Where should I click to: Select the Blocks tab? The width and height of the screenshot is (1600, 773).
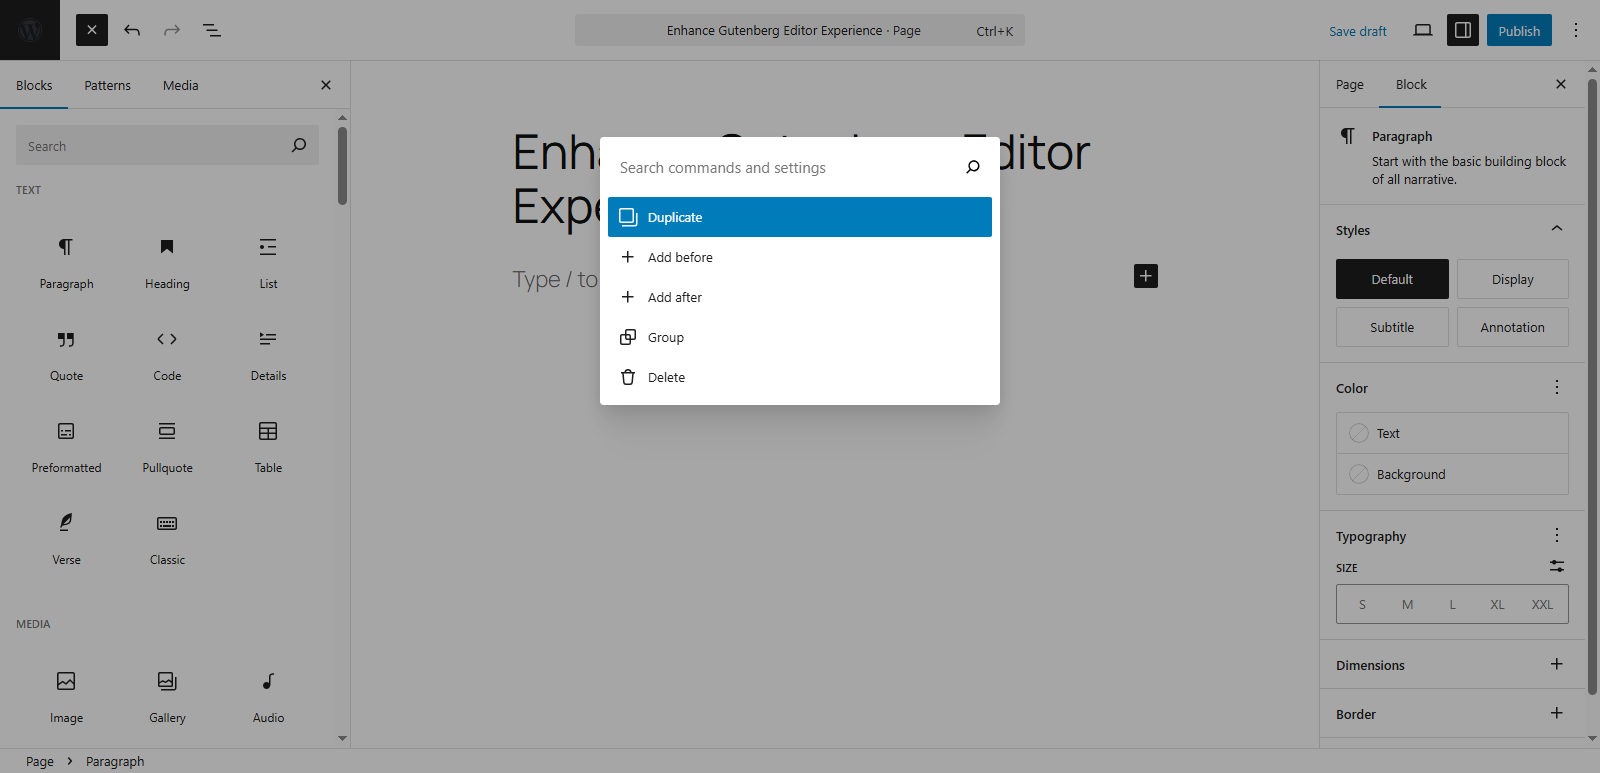pyautogui.click(x=34, y=85)
